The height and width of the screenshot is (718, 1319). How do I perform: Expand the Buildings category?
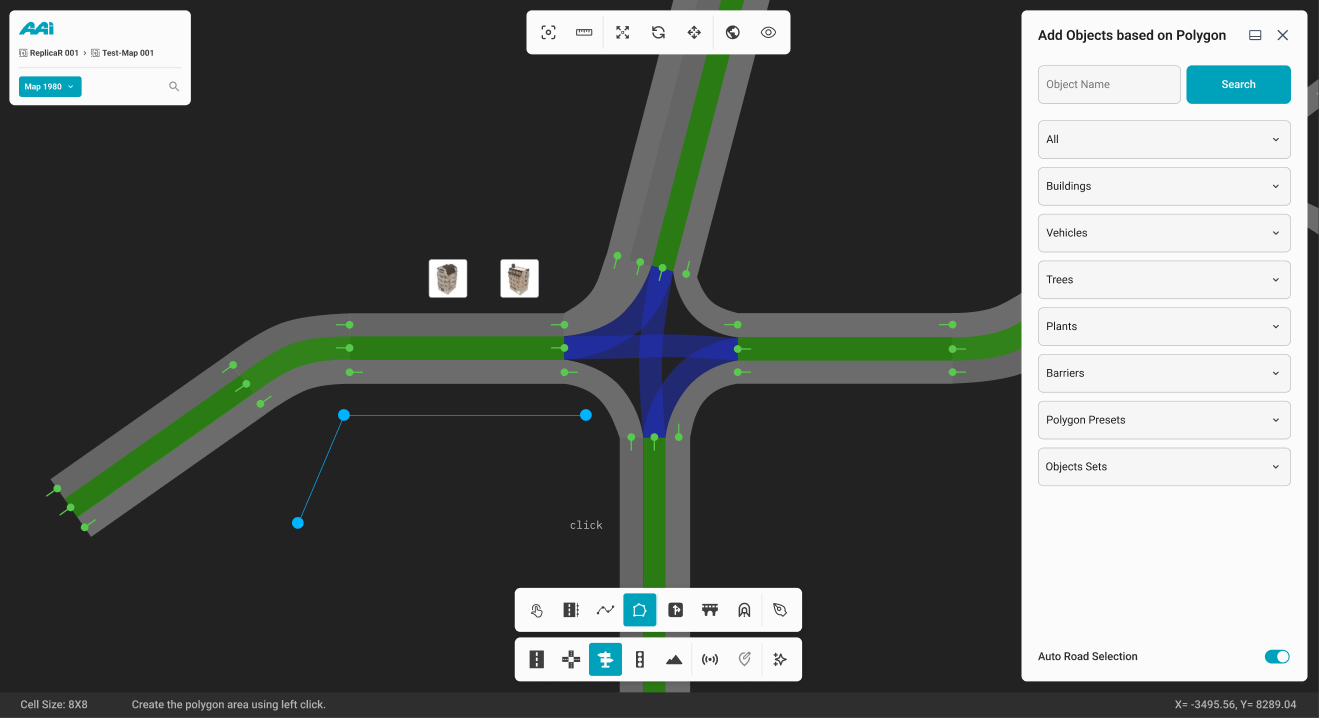point(1164,186)
